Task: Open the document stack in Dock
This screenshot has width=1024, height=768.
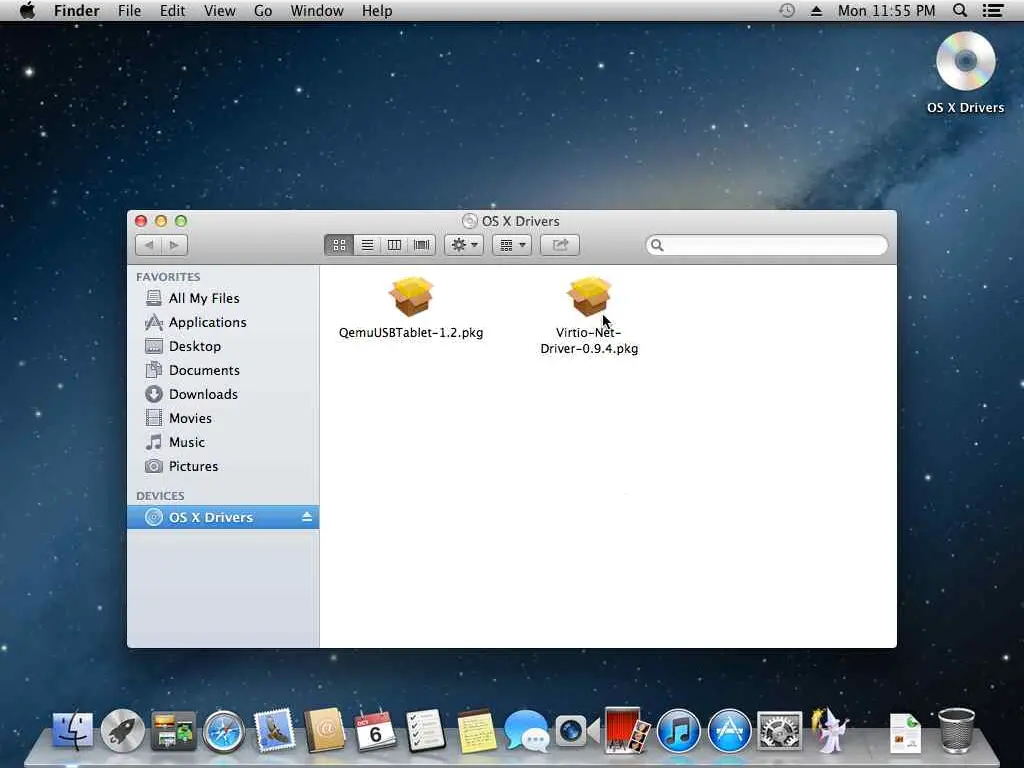Action: [x=905, y=733]
